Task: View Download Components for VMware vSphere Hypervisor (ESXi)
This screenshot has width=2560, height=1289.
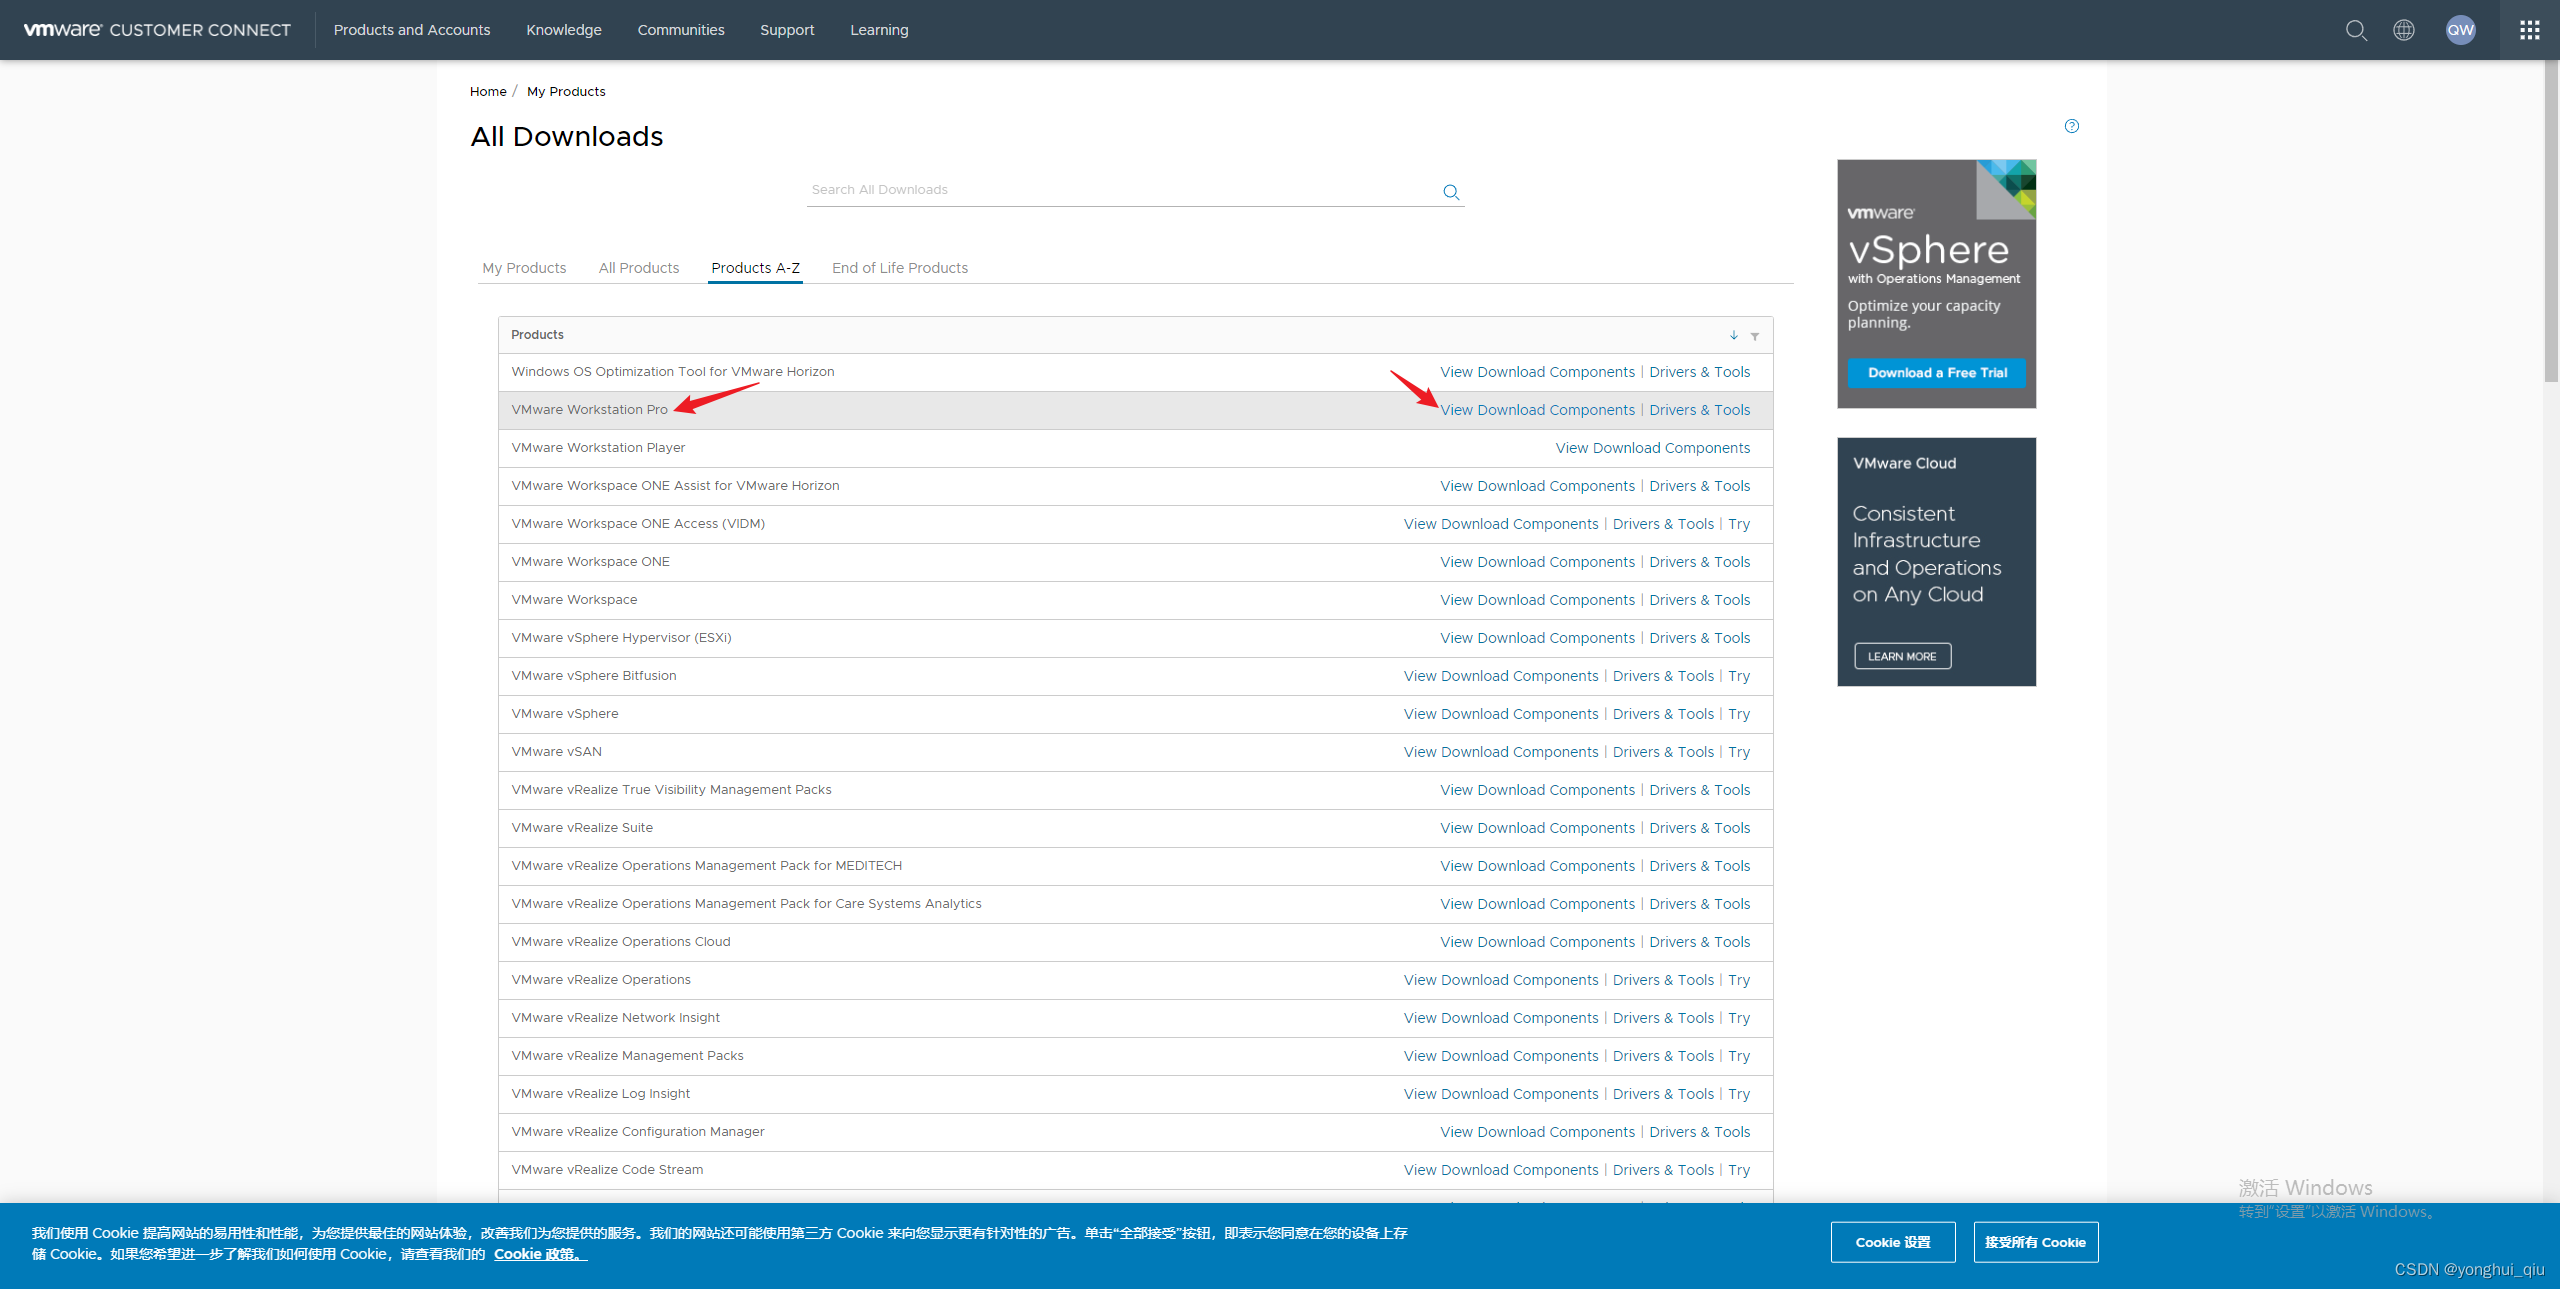Action: click(x=1538, y=638)
